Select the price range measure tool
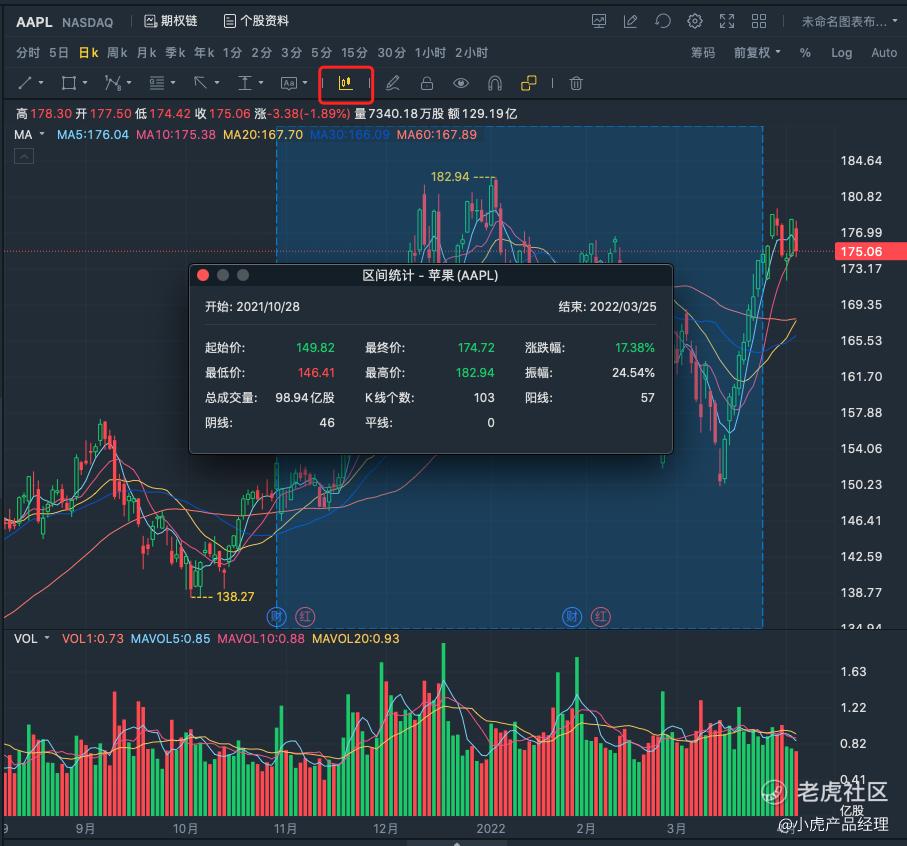The image size is (907, 846). pyautogui.click(x=245, y=83)
